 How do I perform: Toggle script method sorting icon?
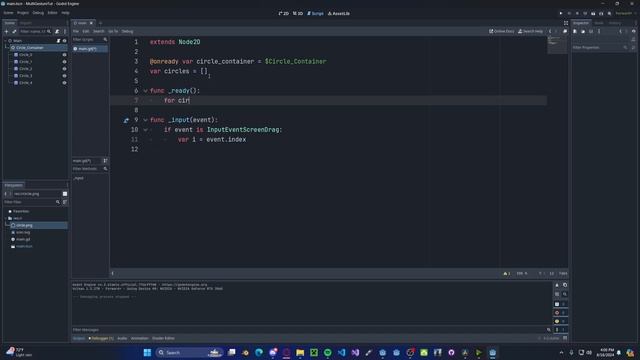point(105,161)
